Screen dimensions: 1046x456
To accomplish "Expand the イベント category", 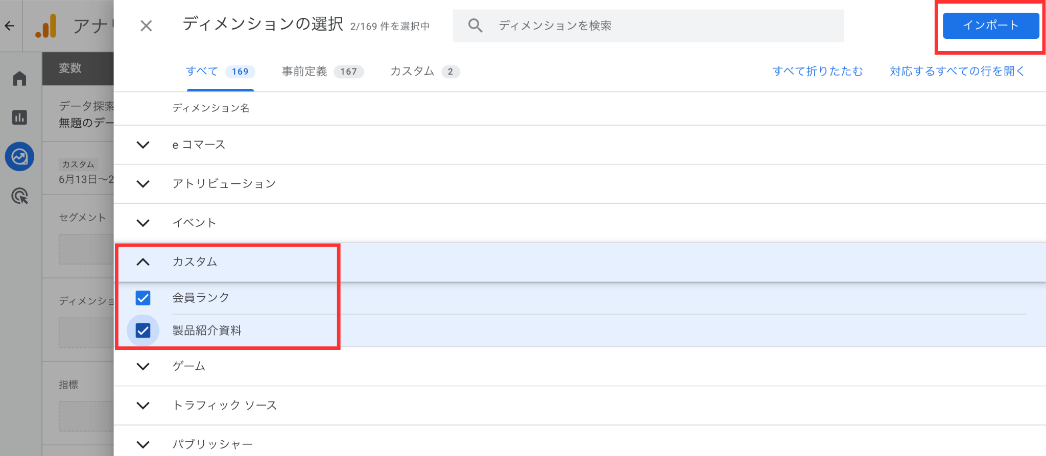I will coord(143,223).
